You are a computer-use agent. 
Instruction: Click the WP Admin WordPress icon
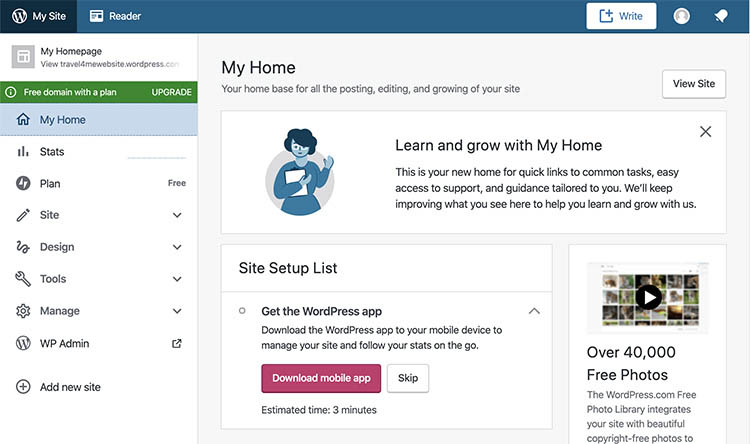coord(22,343)
